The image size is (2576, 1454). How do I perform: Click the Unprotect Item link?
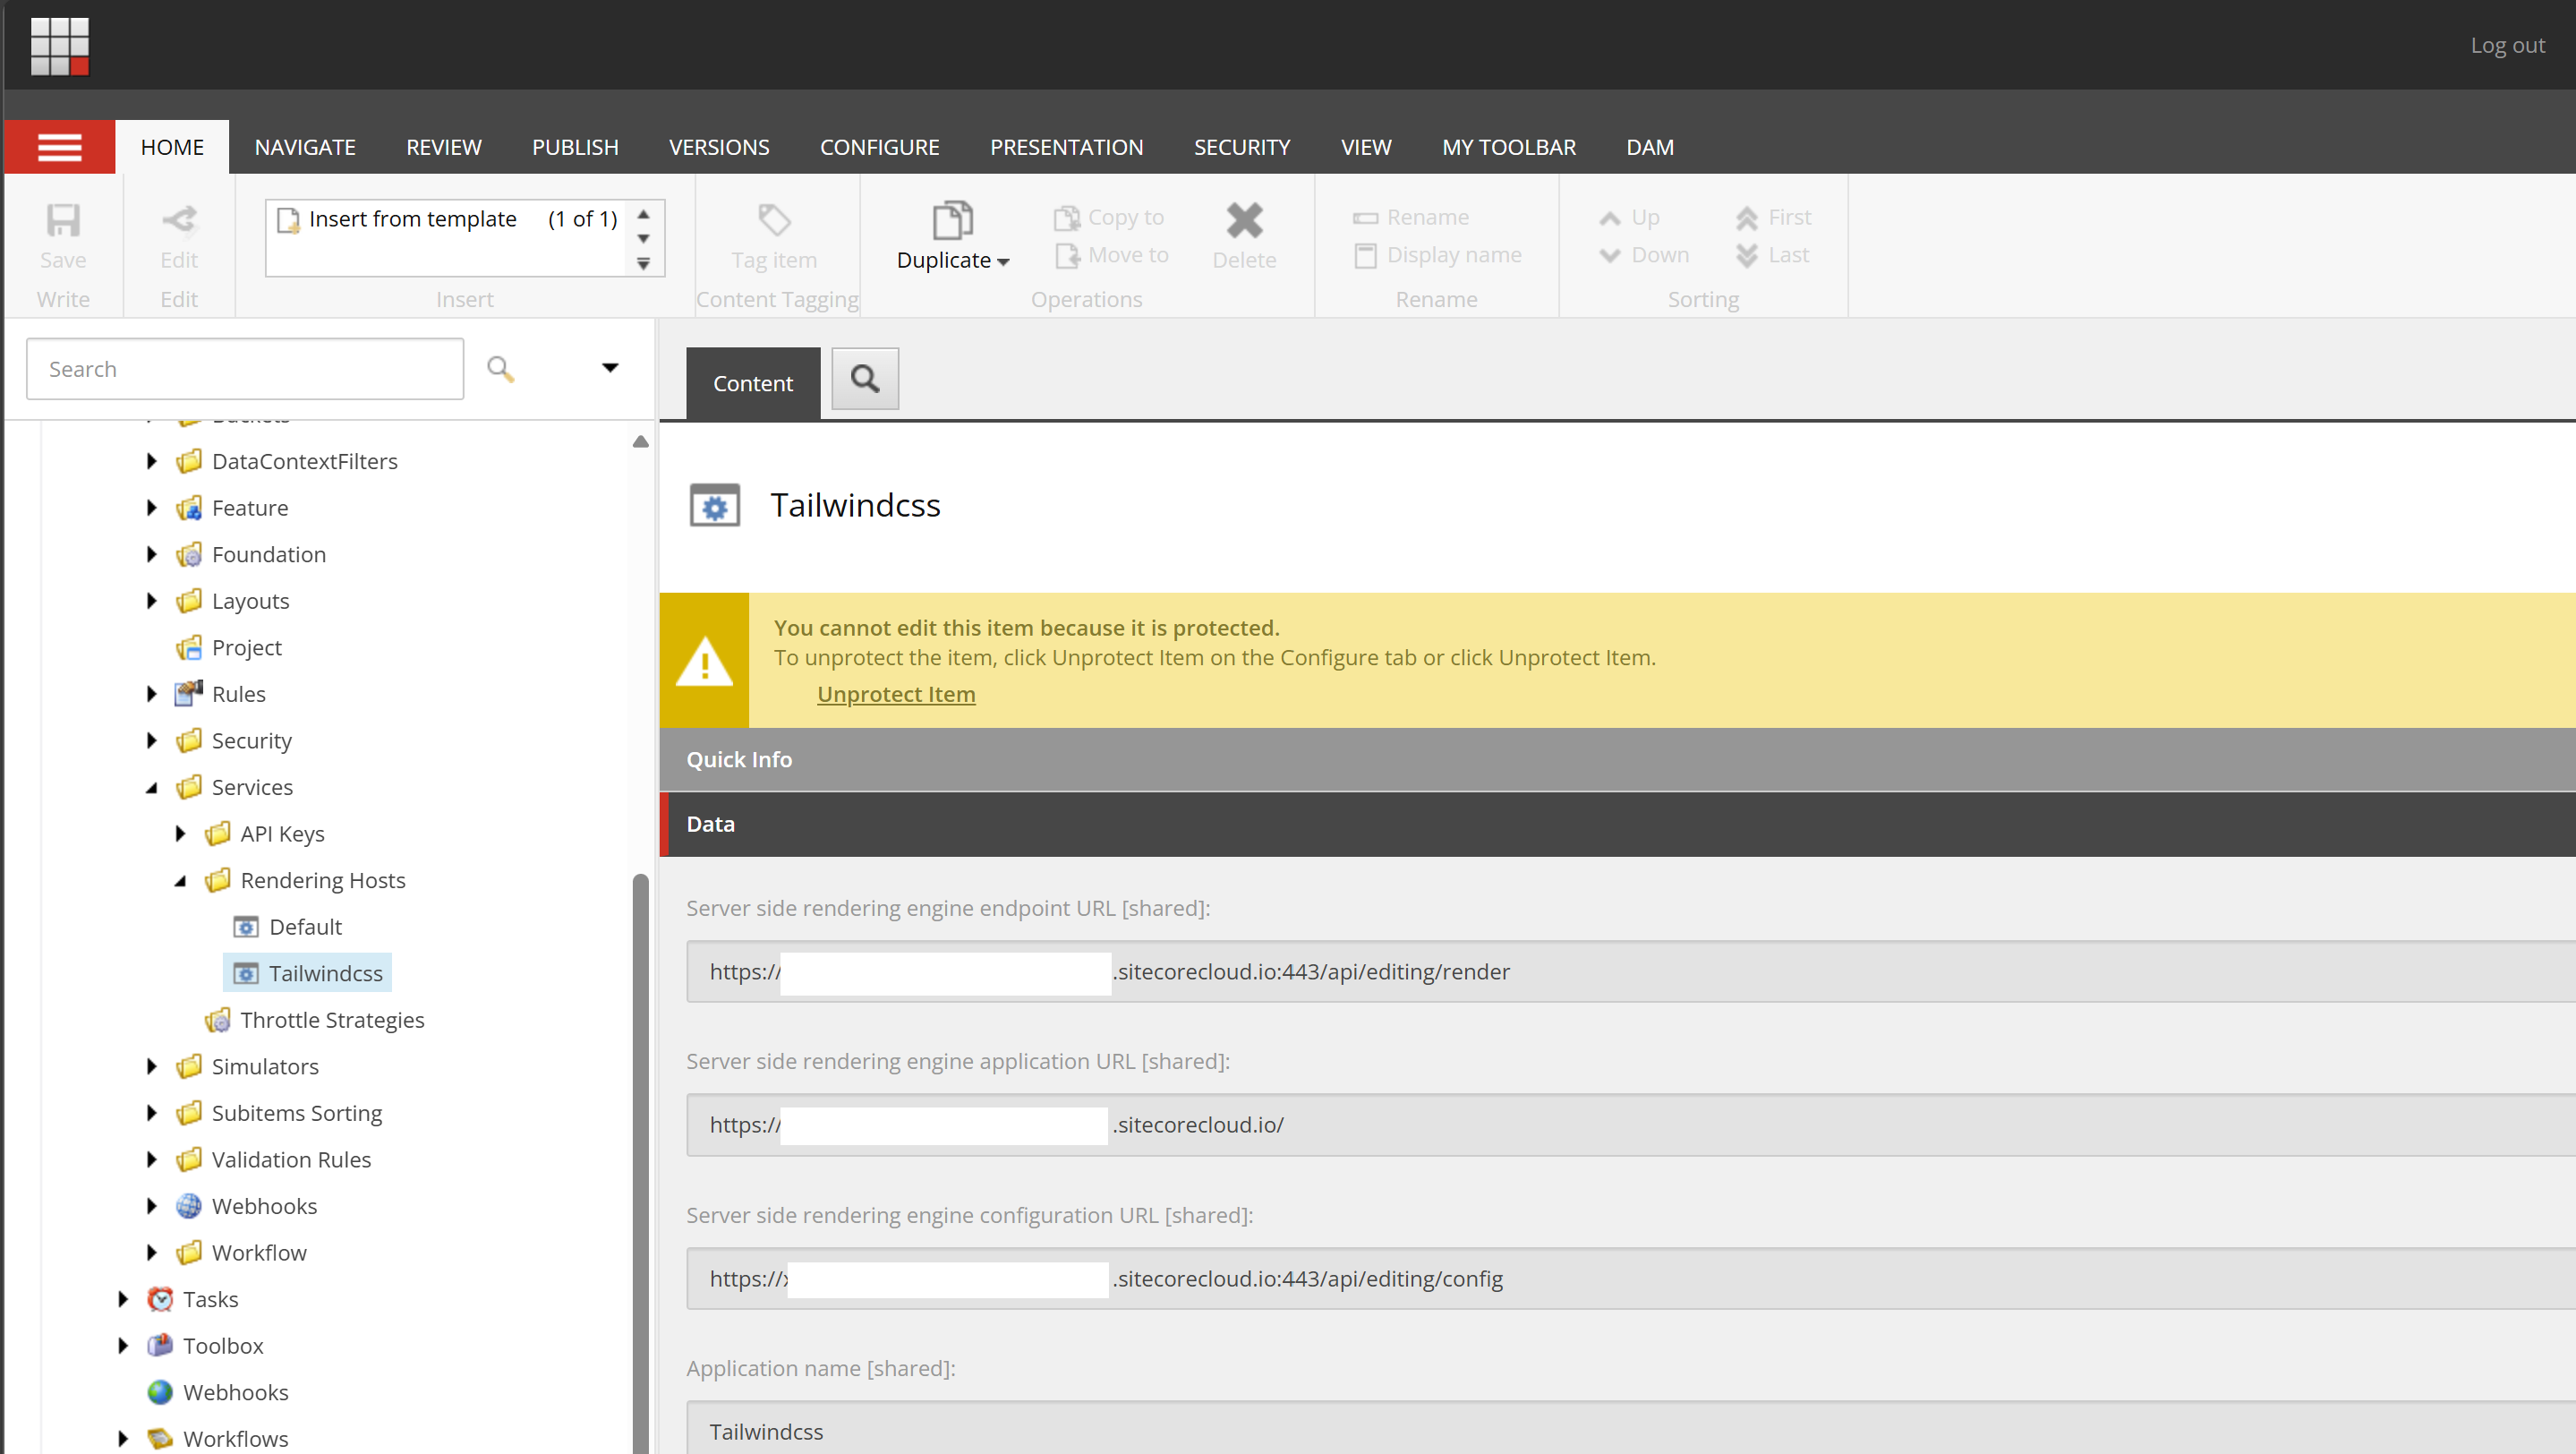pyautogui.click(x=896, y=694)
